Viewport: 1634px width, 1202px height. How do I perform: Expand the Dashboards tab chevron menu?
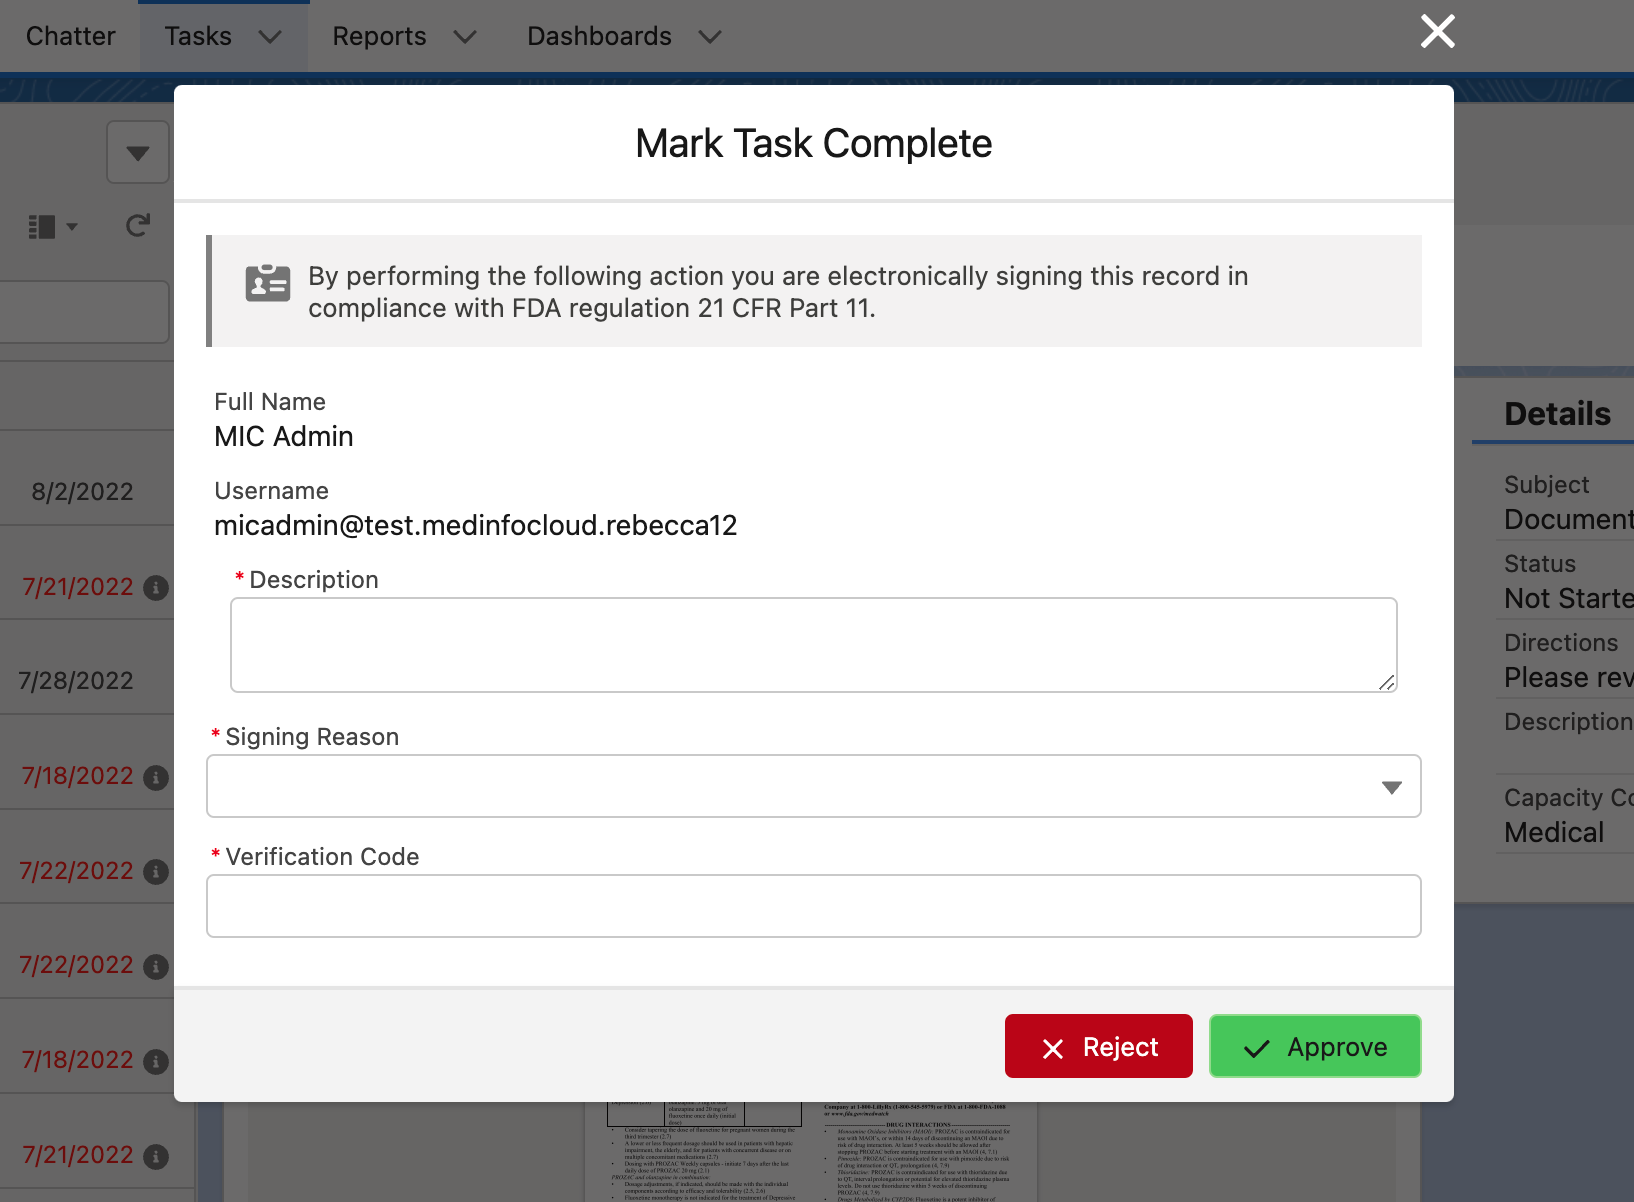click(x=710, y=37)
